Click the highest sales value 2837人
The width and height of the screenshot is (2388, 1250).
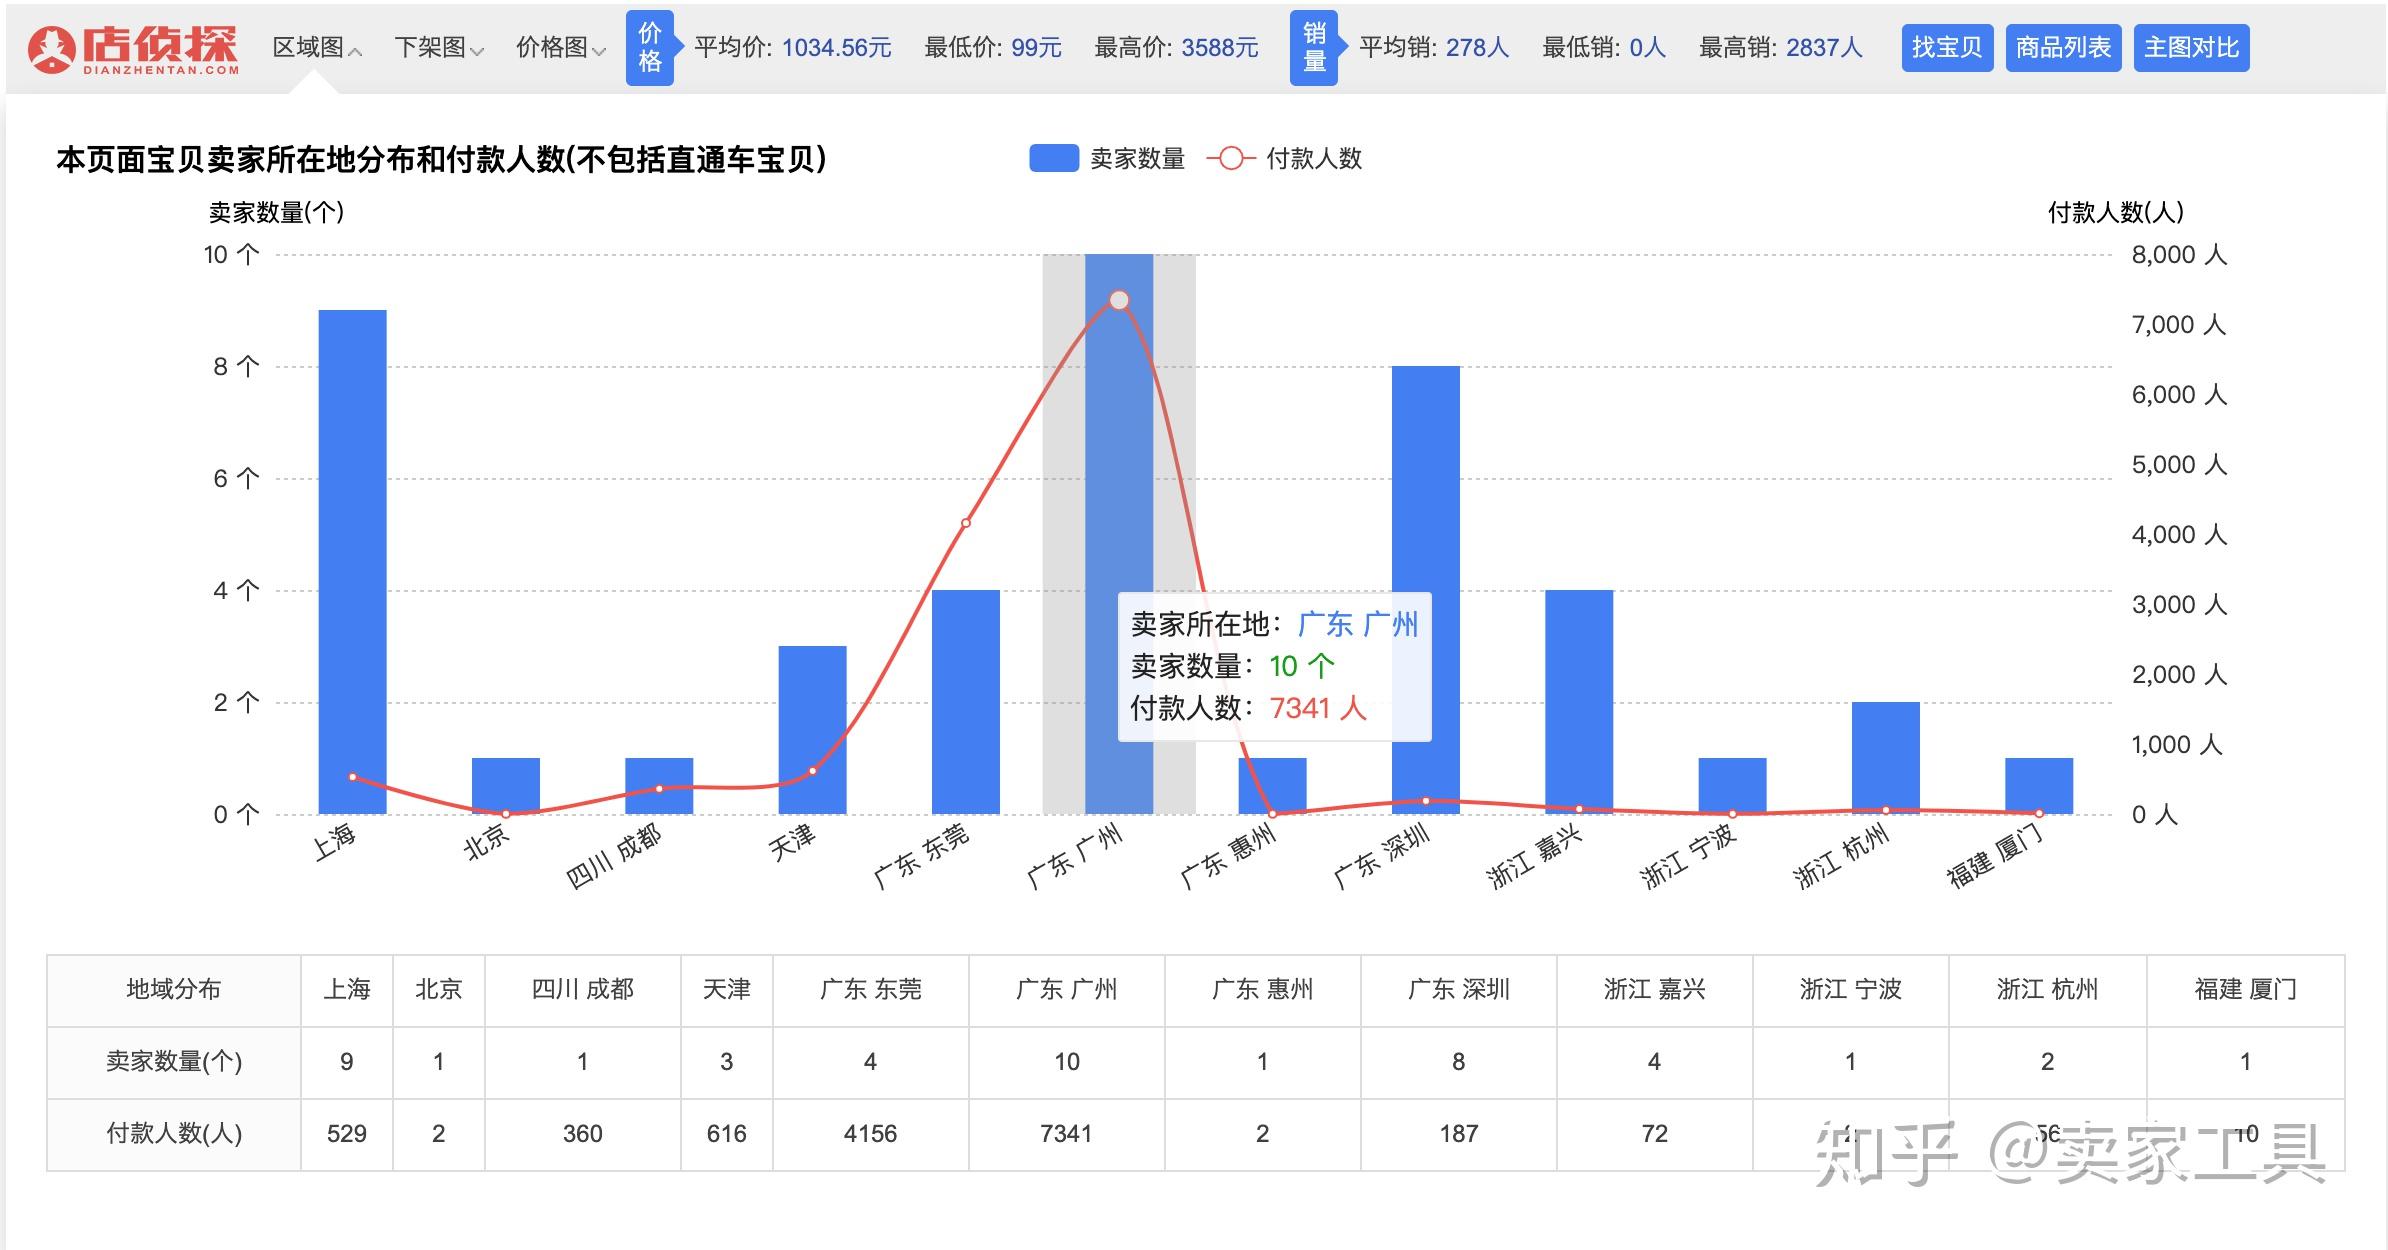click(x=1825, y=48)
